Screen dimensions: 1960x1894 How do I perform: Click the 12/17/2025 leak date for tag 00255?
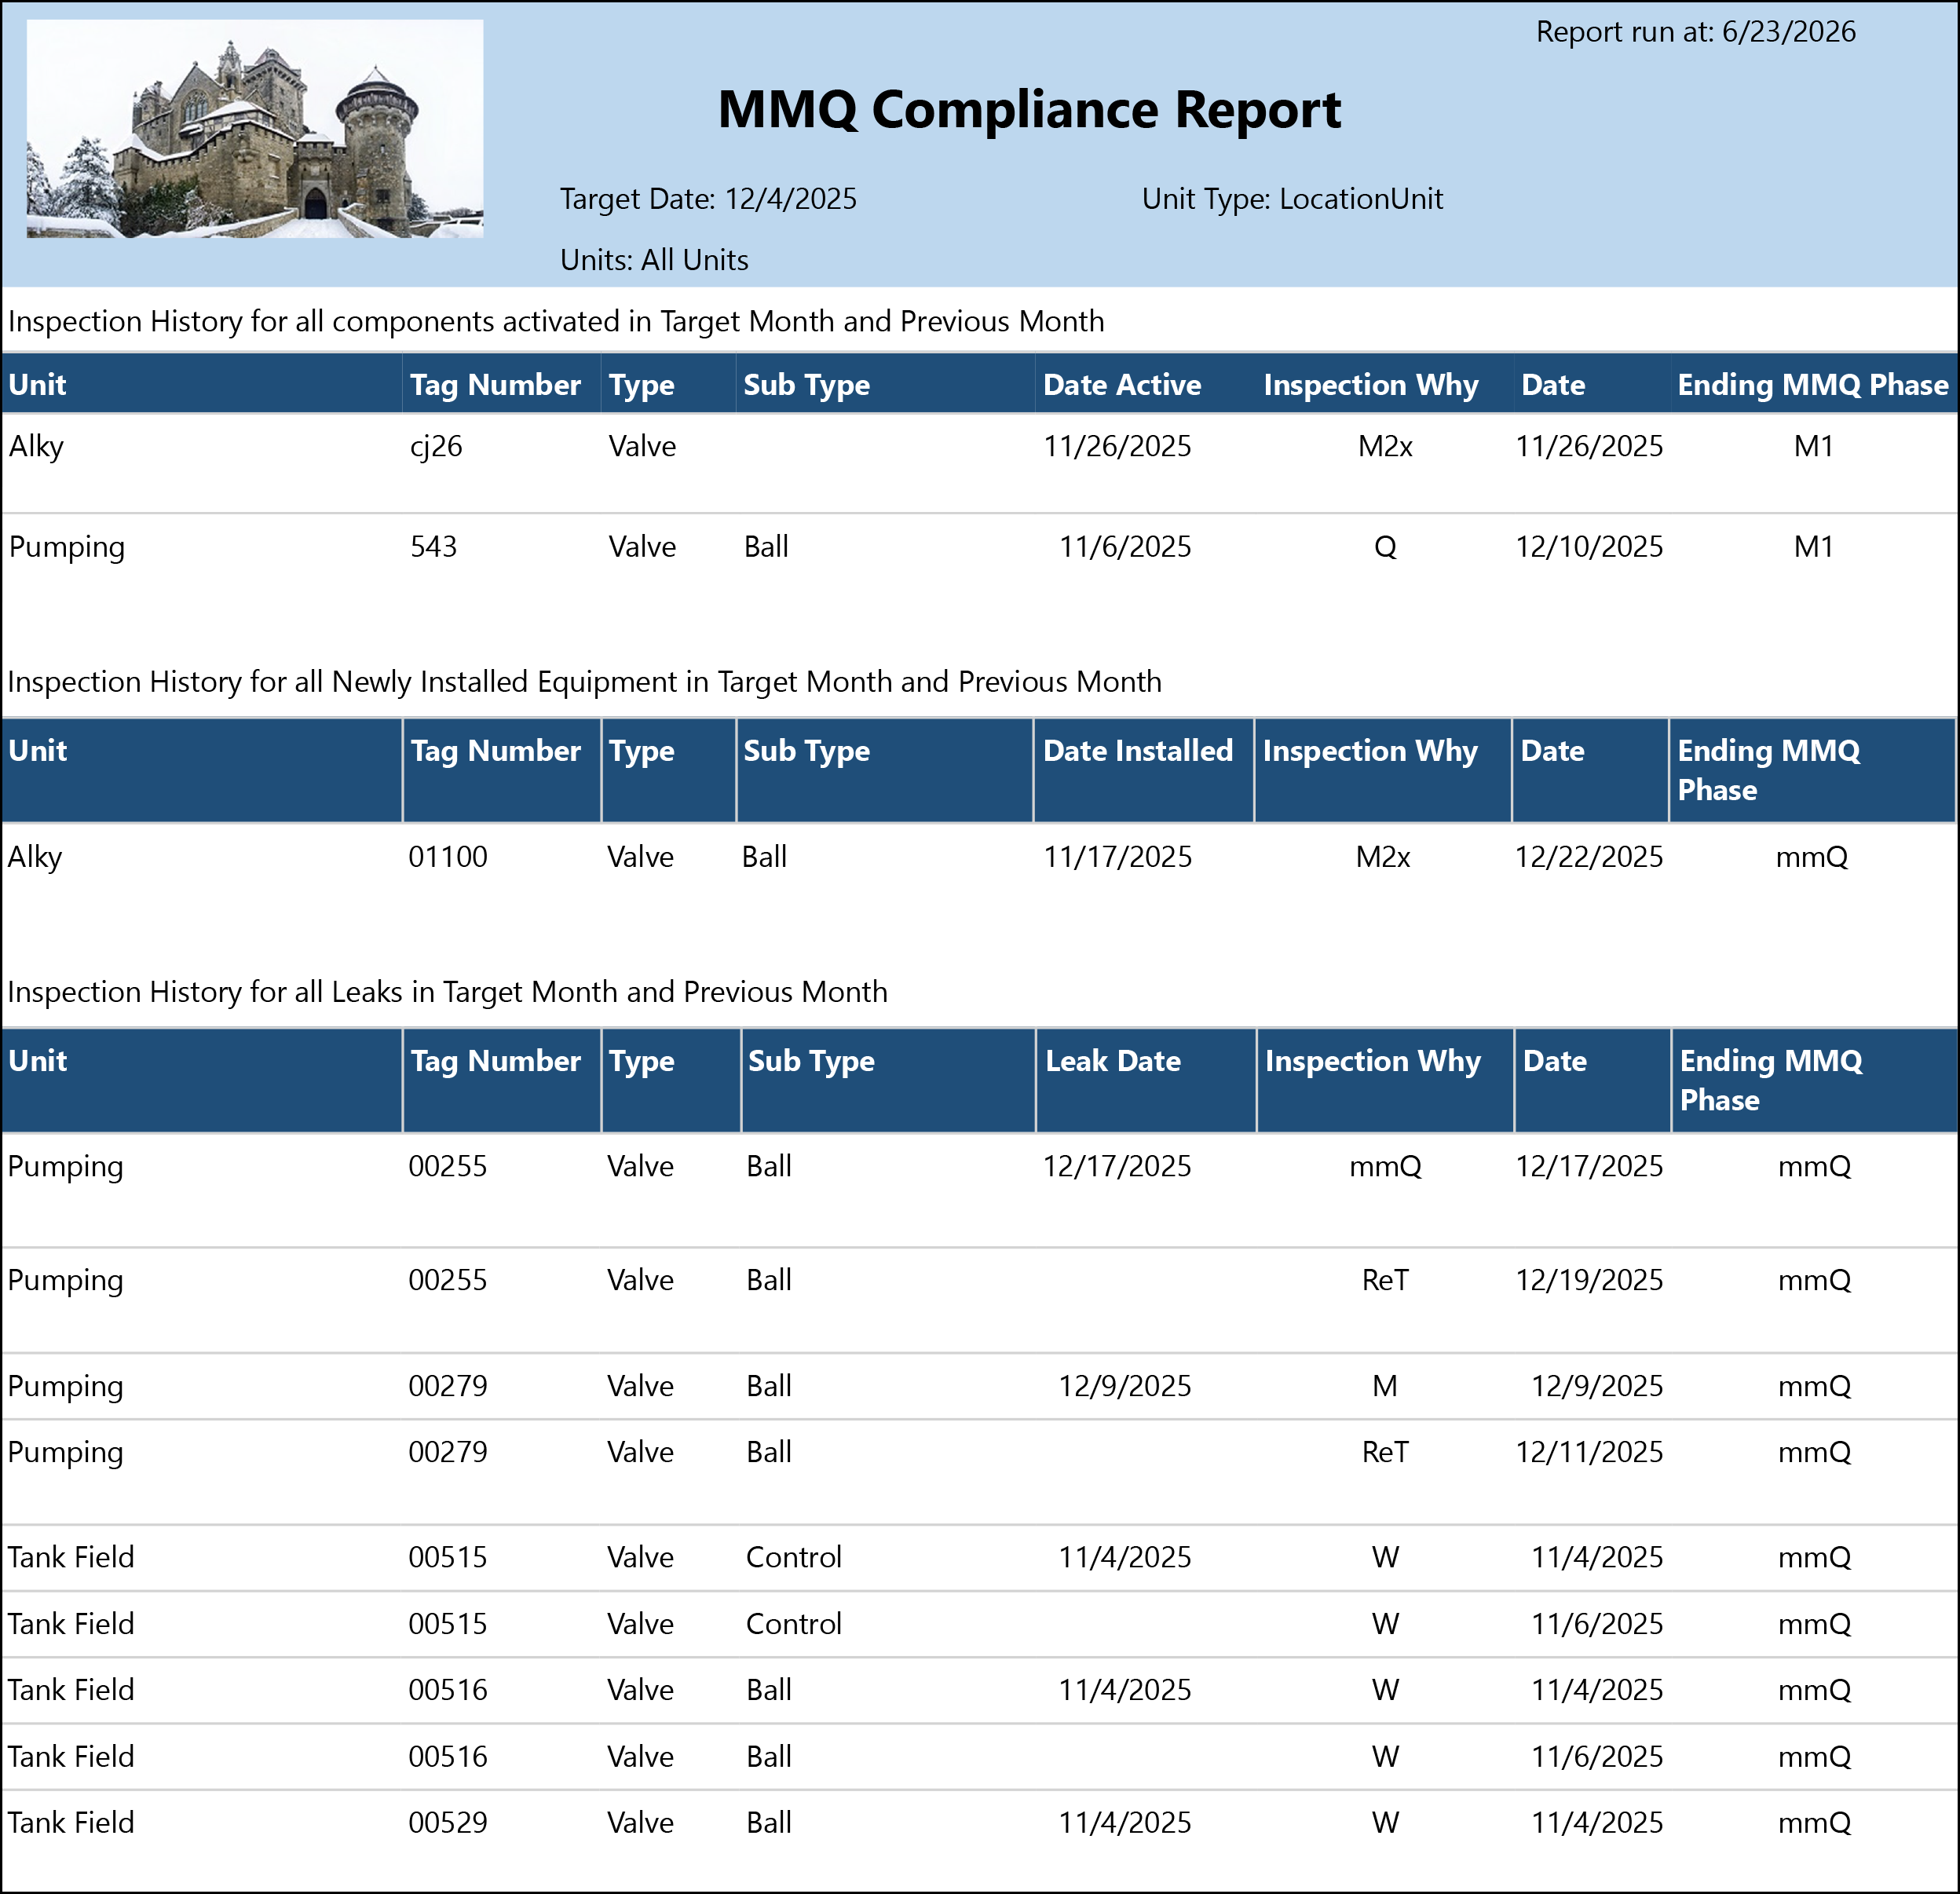click(x=1117, y=1166)
